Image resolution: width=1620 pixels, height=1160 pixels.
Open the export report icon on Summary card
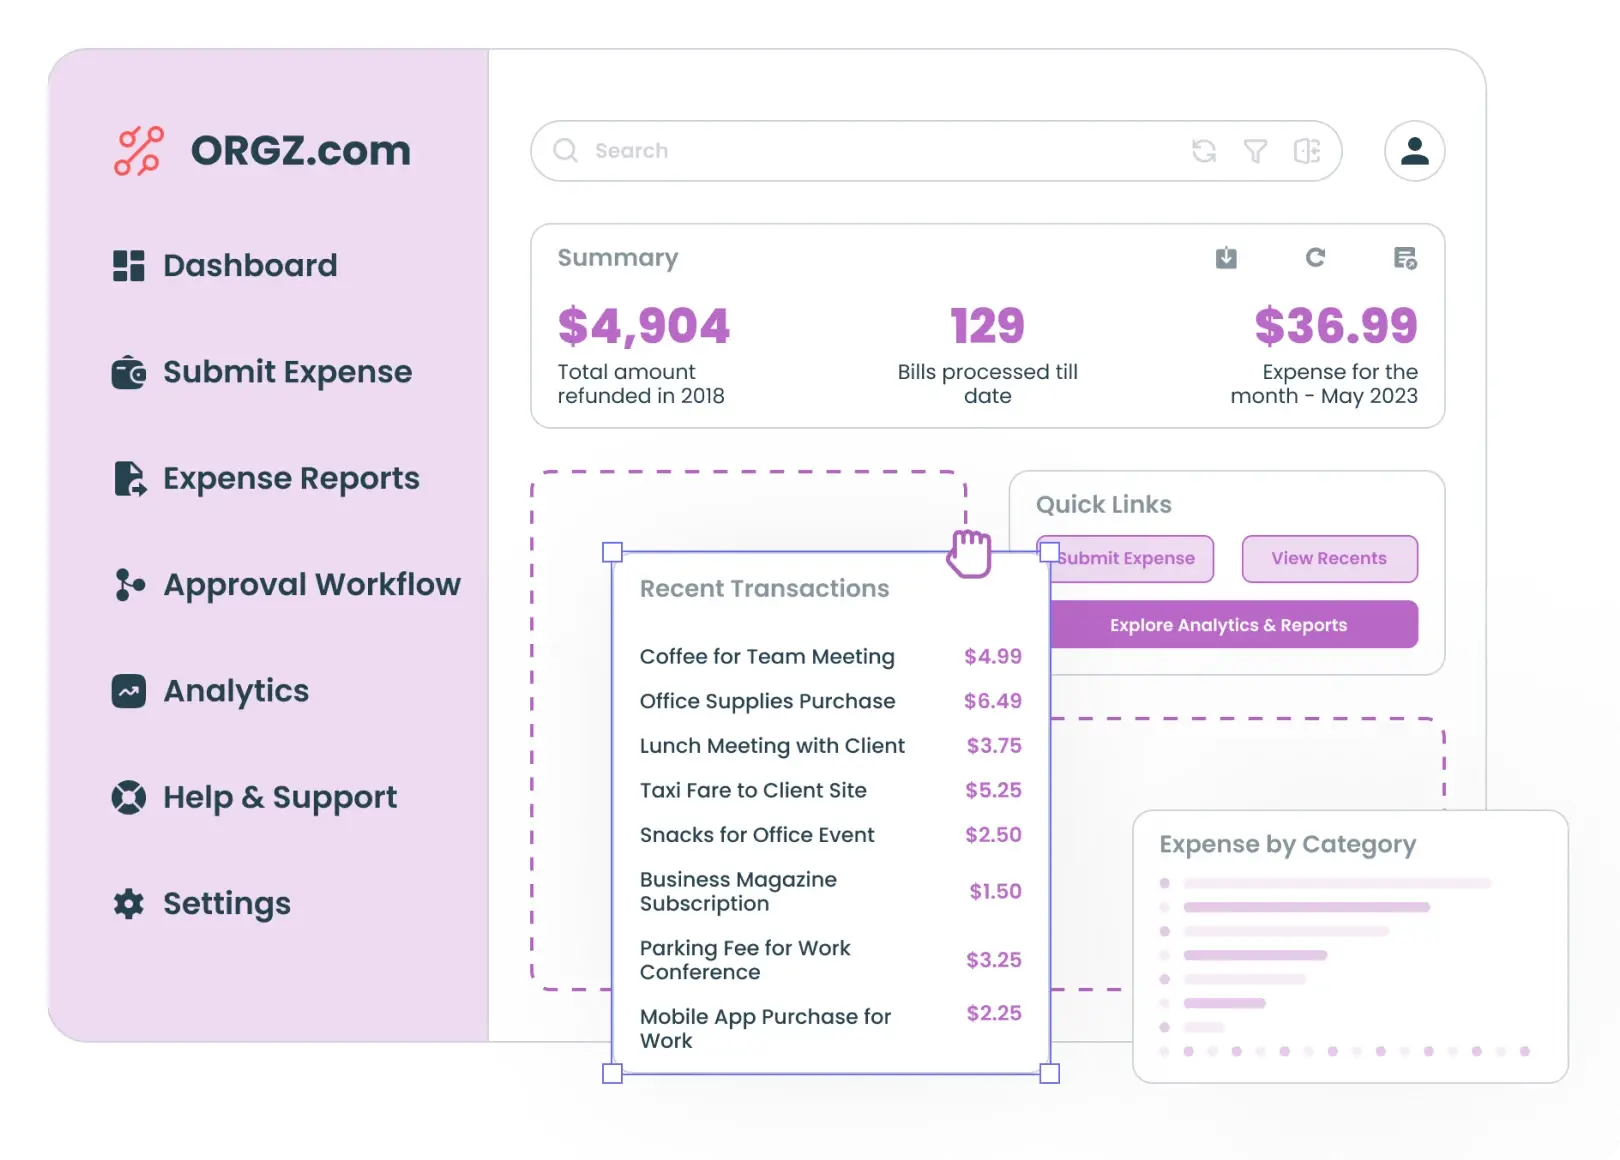click(x=1404, y=258)
